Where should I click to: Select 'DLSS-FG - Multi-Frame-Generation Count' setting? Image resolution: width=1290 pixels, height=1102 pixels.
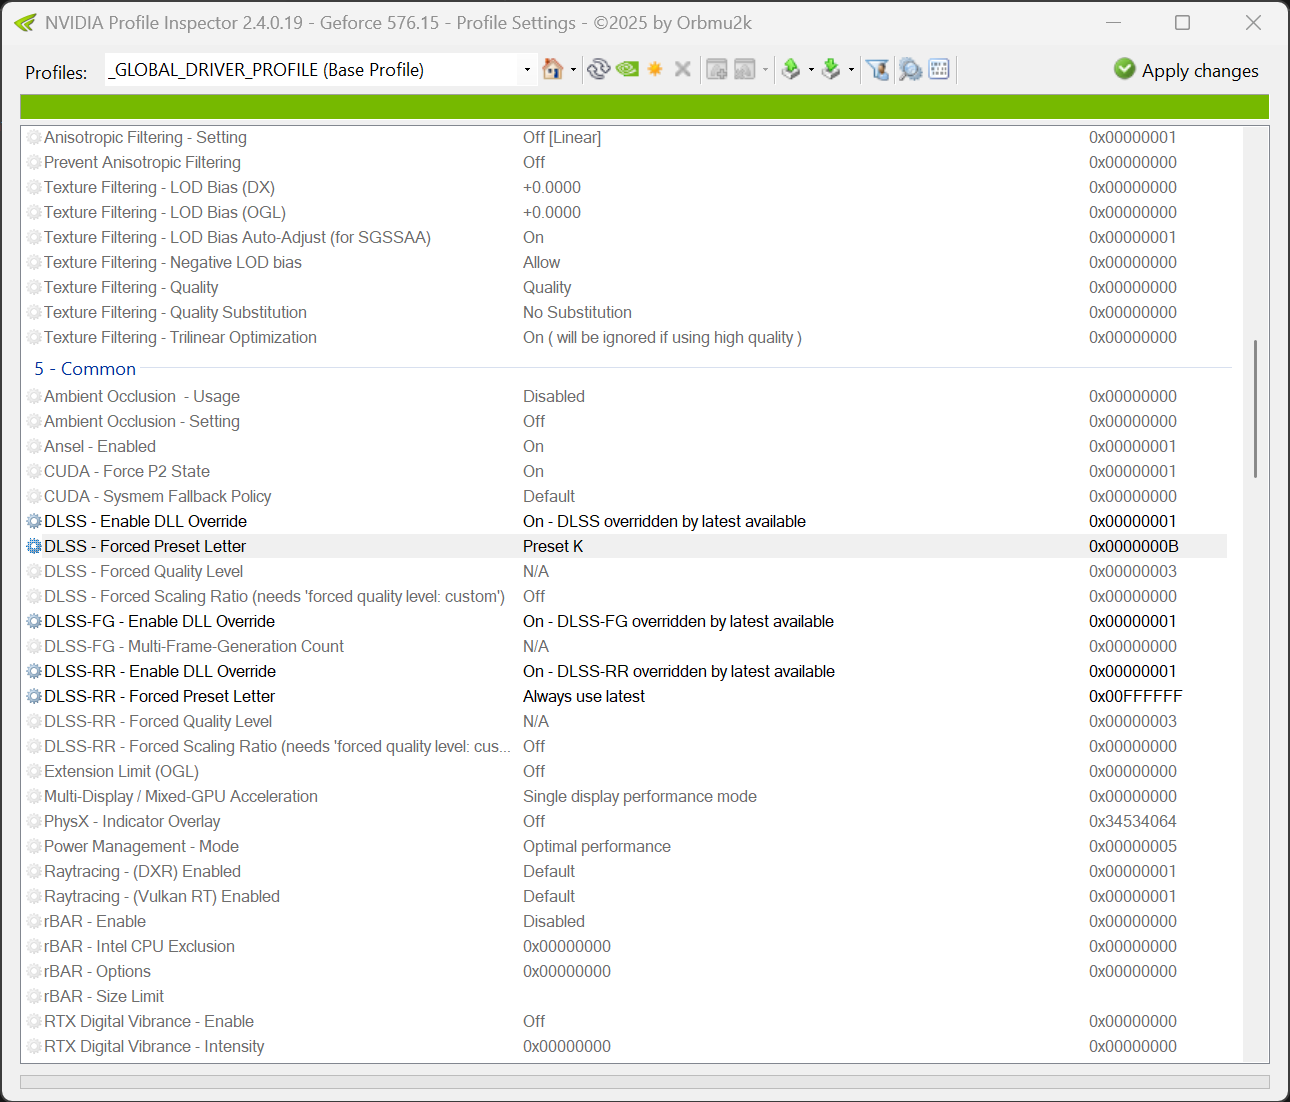[x=626, y=646]
